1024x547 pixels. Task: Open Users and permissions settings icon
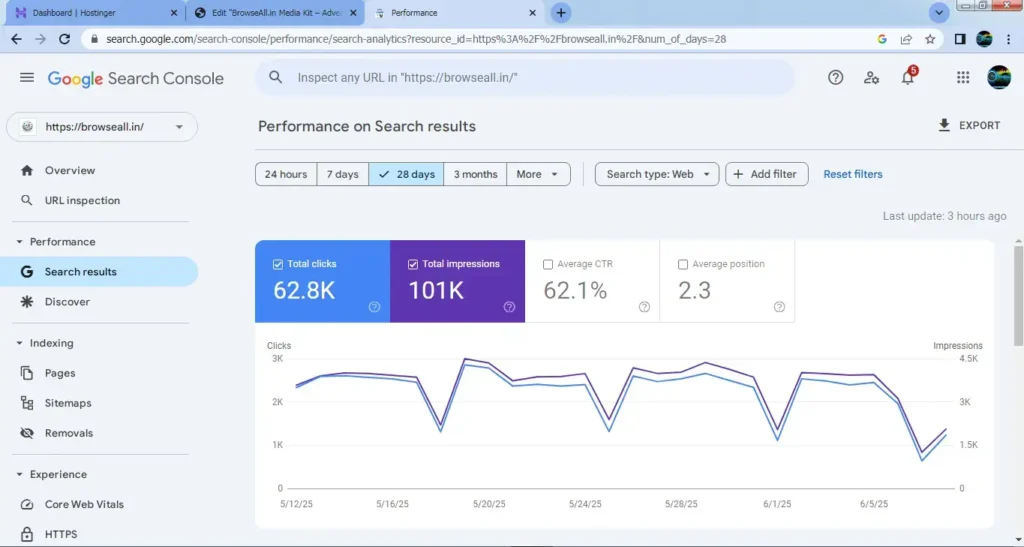(x=871, y=78)
